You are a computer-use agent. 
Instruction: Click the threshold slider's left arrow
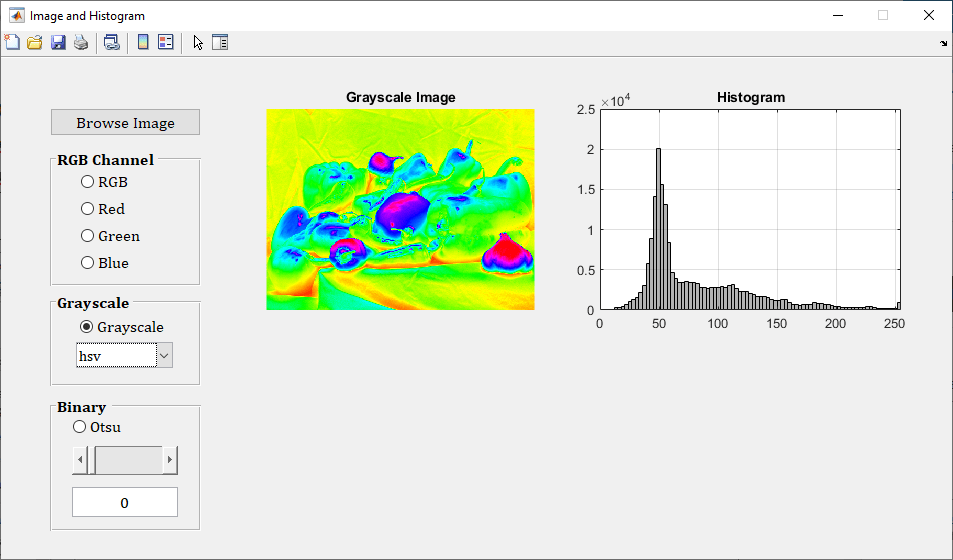point(80,461)
